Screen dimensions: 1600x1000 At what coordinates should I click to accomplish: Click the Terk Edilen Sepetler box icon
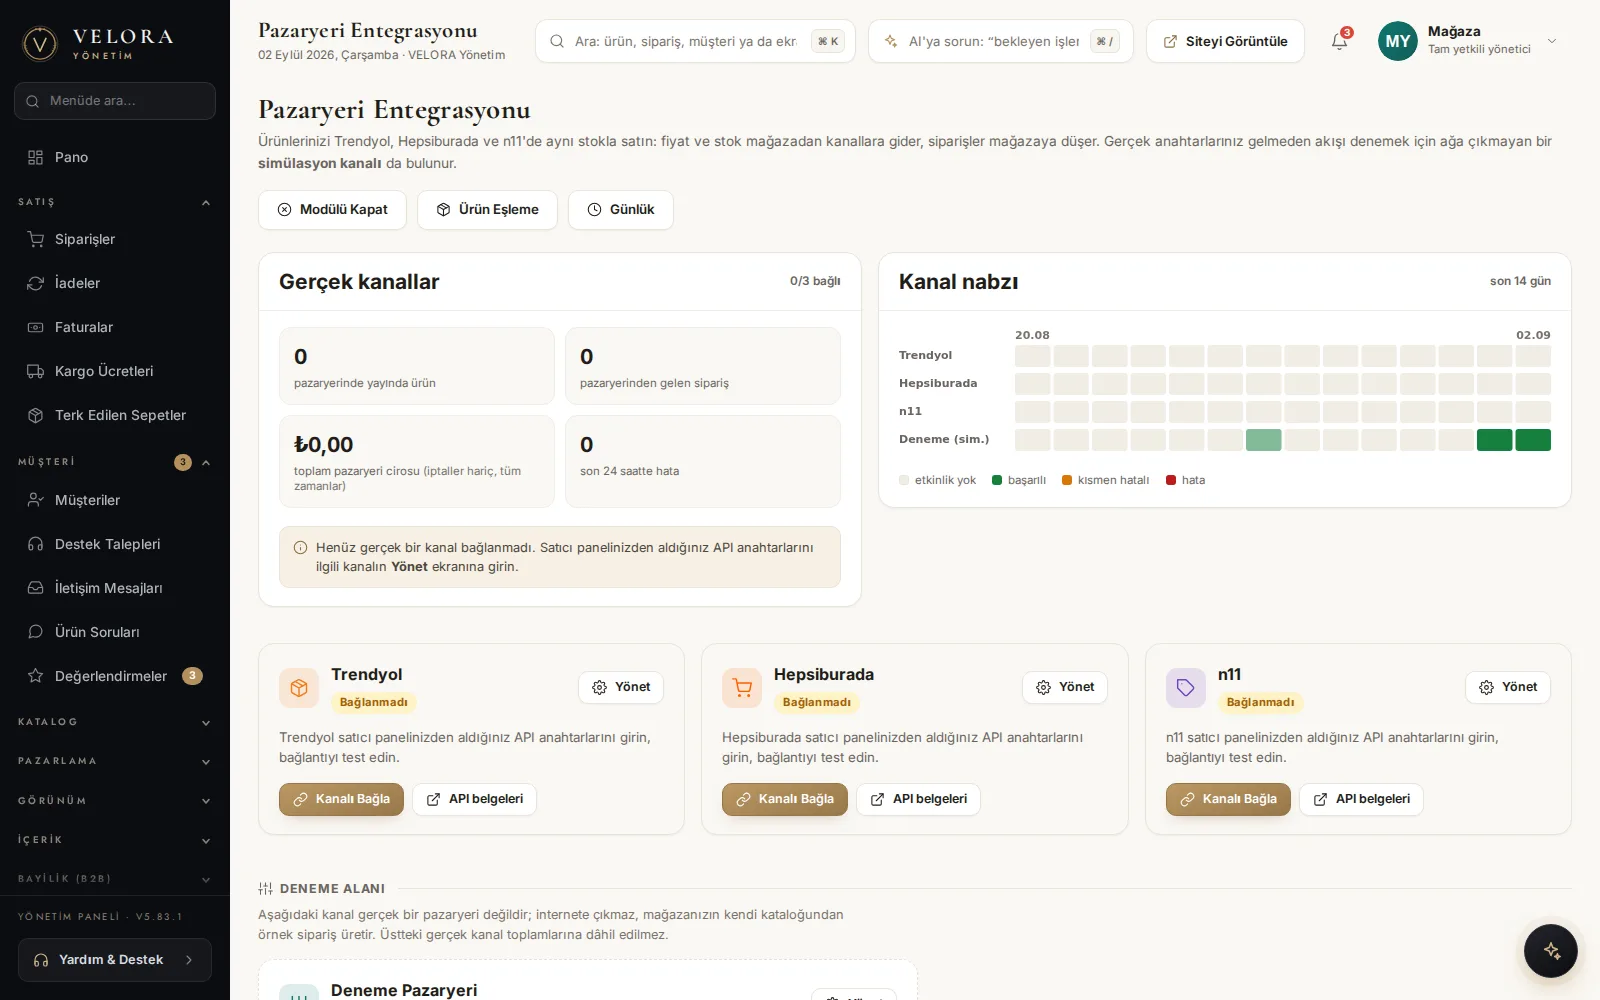[x=36, y=415]
